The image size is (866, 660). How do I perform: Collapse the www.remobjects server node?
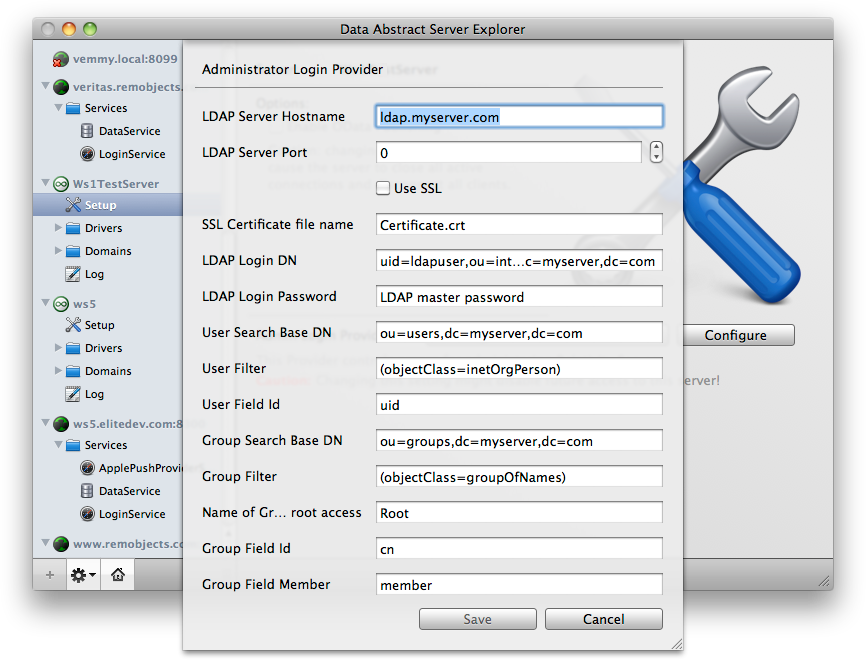[x=46, y=542]
